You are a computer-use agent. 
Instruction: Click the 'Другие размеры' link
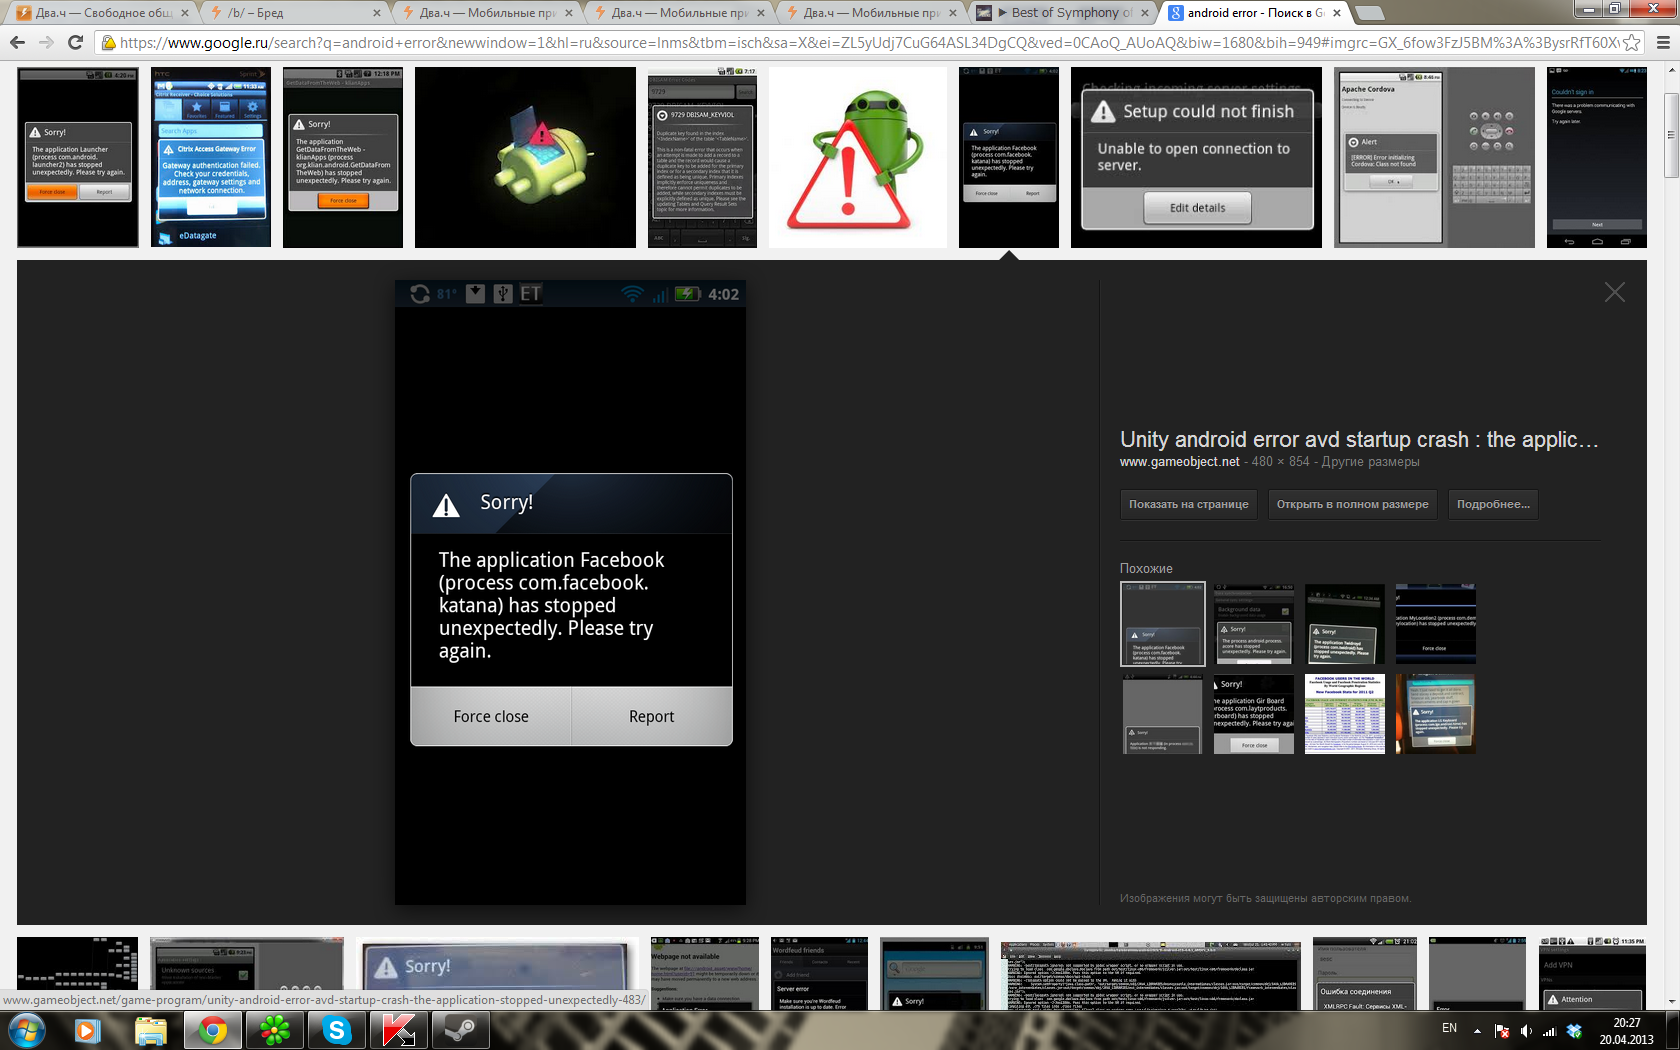click(x=1370, y=462)
